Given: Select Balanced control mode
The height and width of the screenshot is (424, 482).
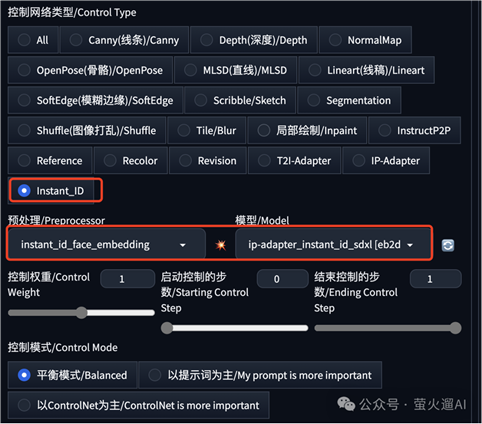Looking at the screenshot, I should coord(72,375).
